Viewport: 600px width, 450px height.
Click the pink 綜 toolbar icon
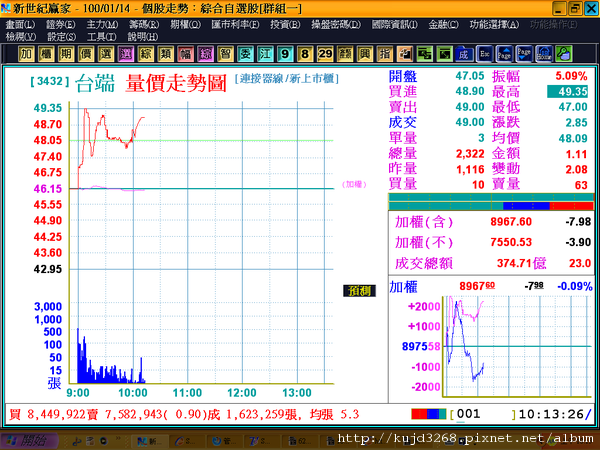pyautogui.click(x=205, y=54)
